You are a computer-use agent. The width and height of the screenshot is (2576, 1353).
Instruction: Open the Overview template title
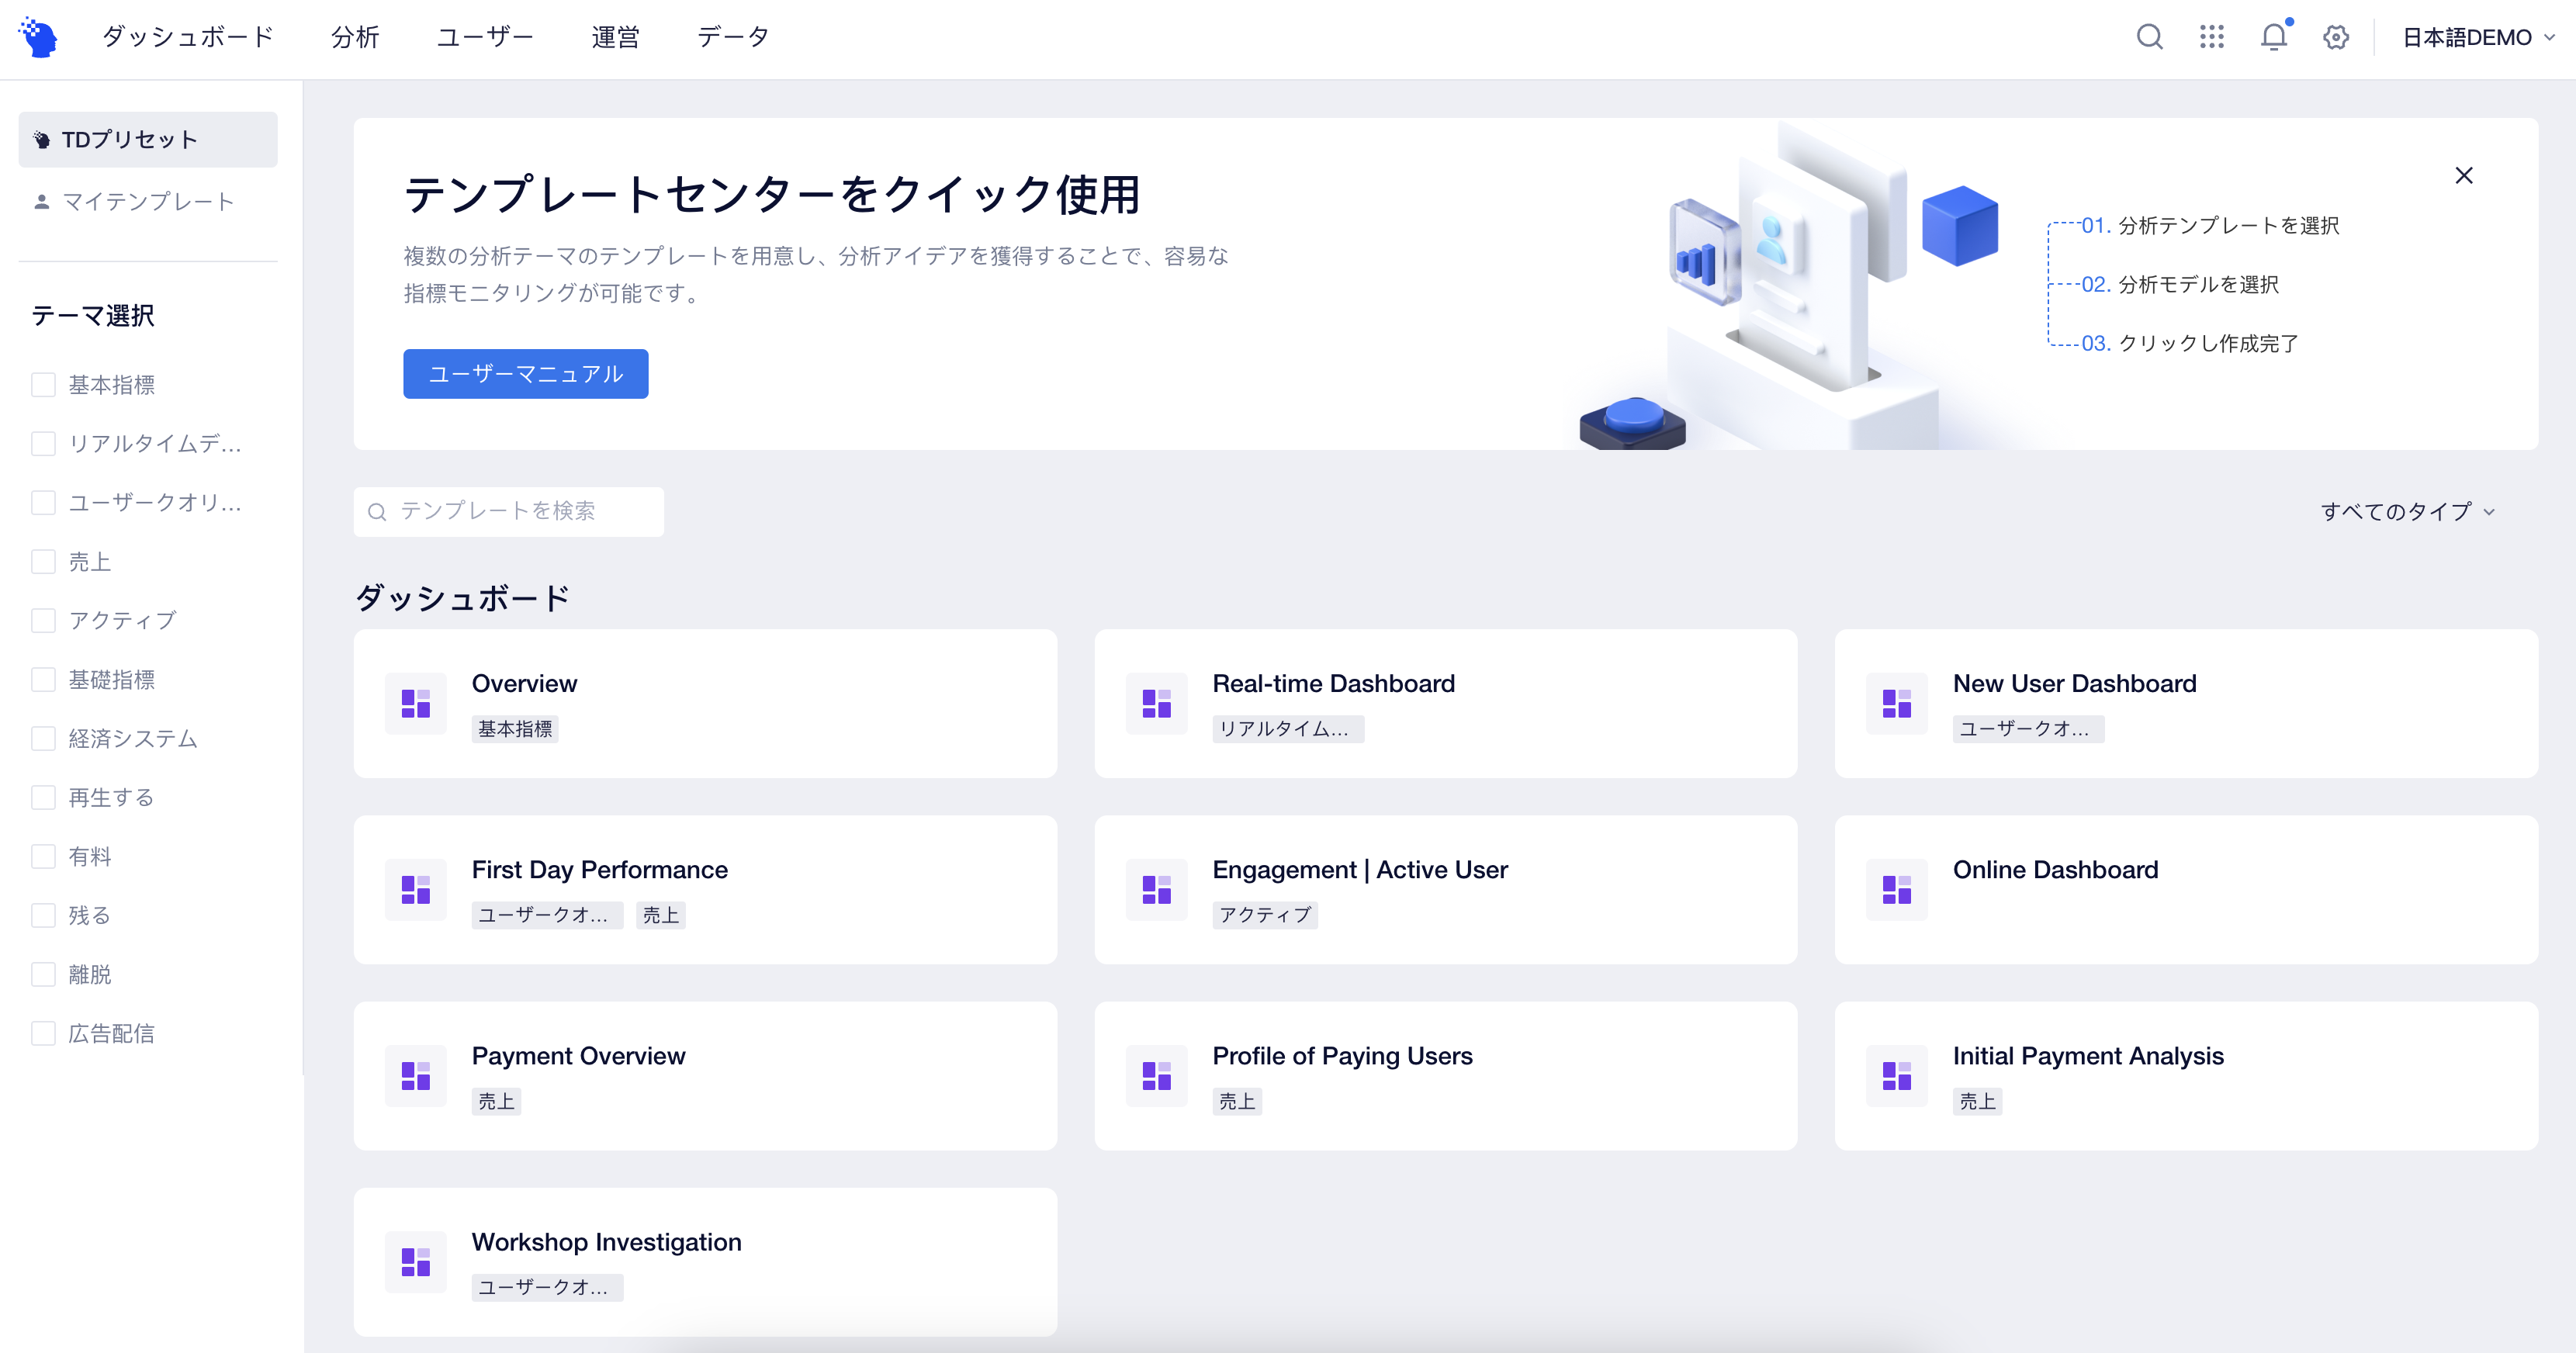click(x=524, y=684)
